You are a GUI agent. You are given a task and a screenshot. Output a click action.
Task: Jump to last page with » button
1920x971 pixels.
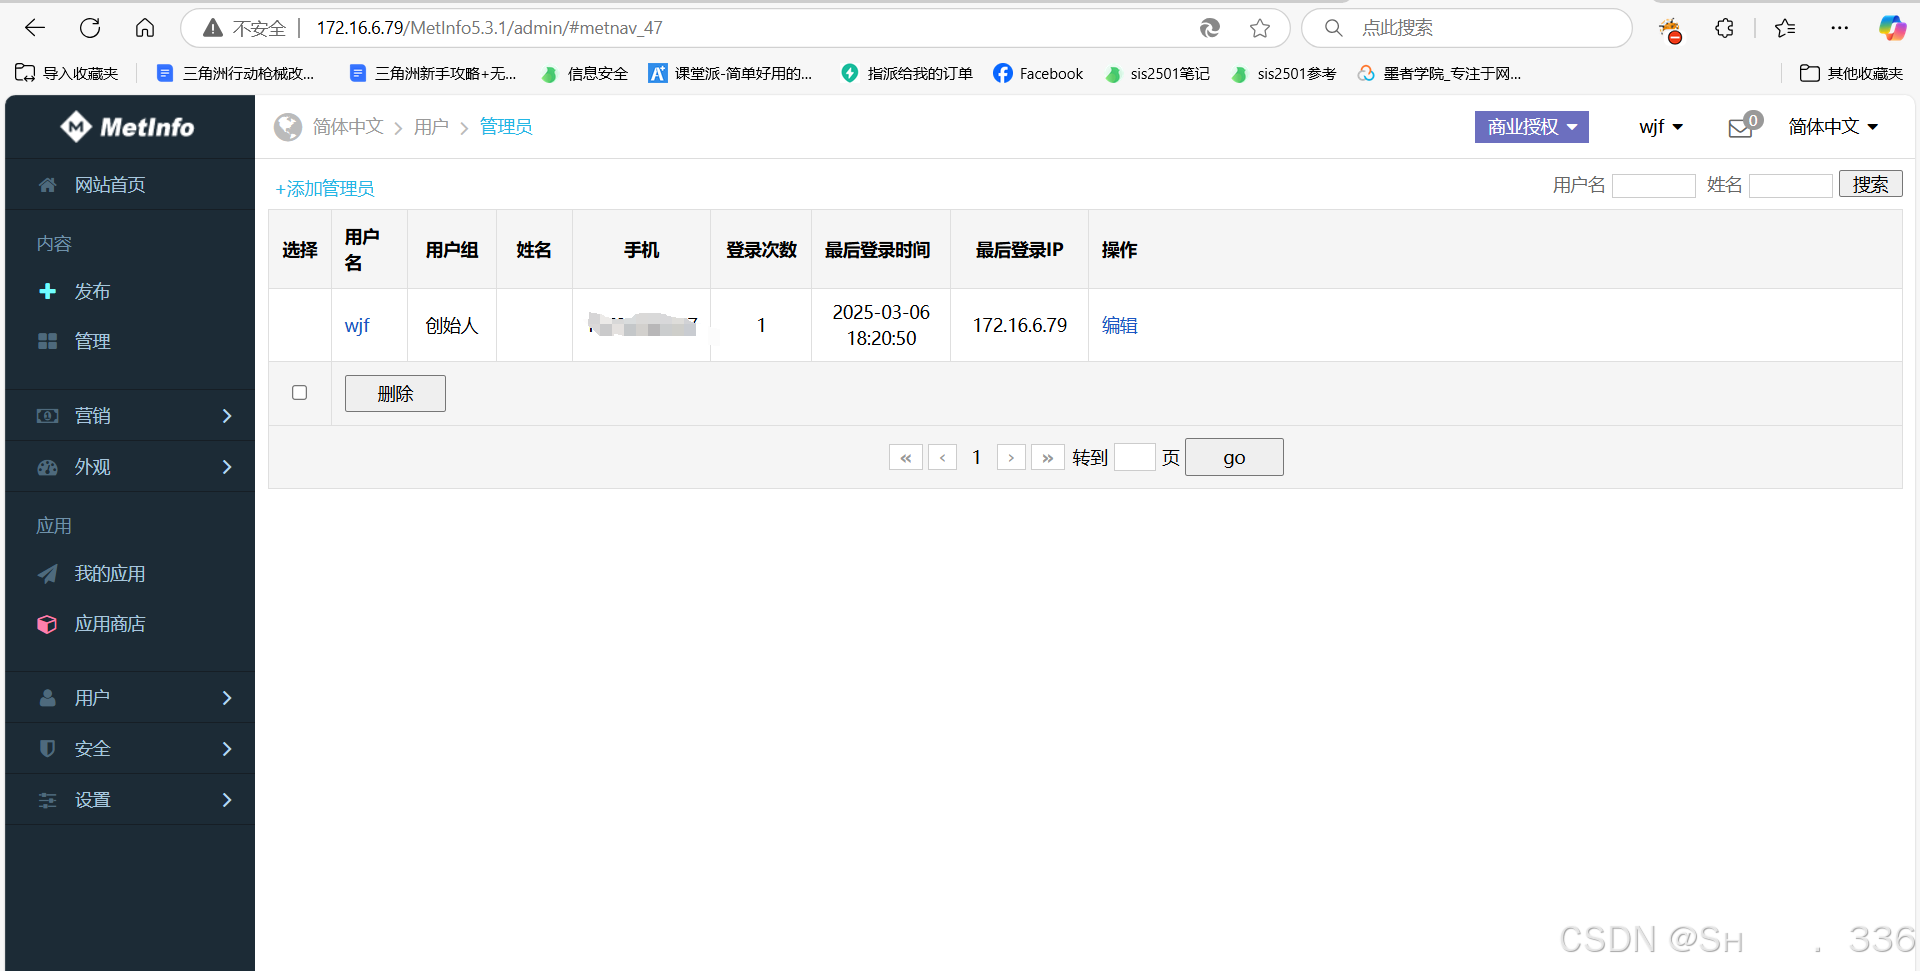tap(1047, 457)
